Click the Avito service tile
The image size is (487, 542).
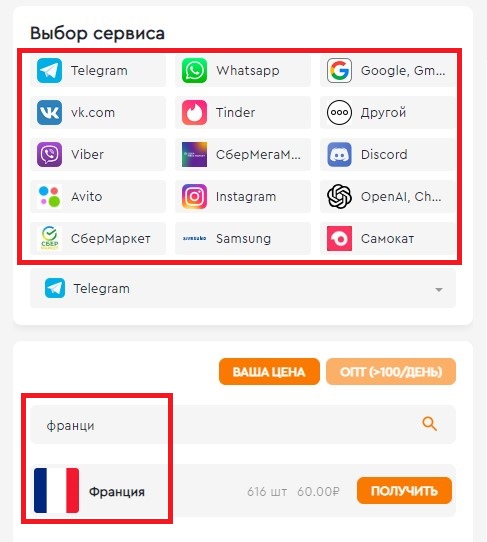[98, 196]
